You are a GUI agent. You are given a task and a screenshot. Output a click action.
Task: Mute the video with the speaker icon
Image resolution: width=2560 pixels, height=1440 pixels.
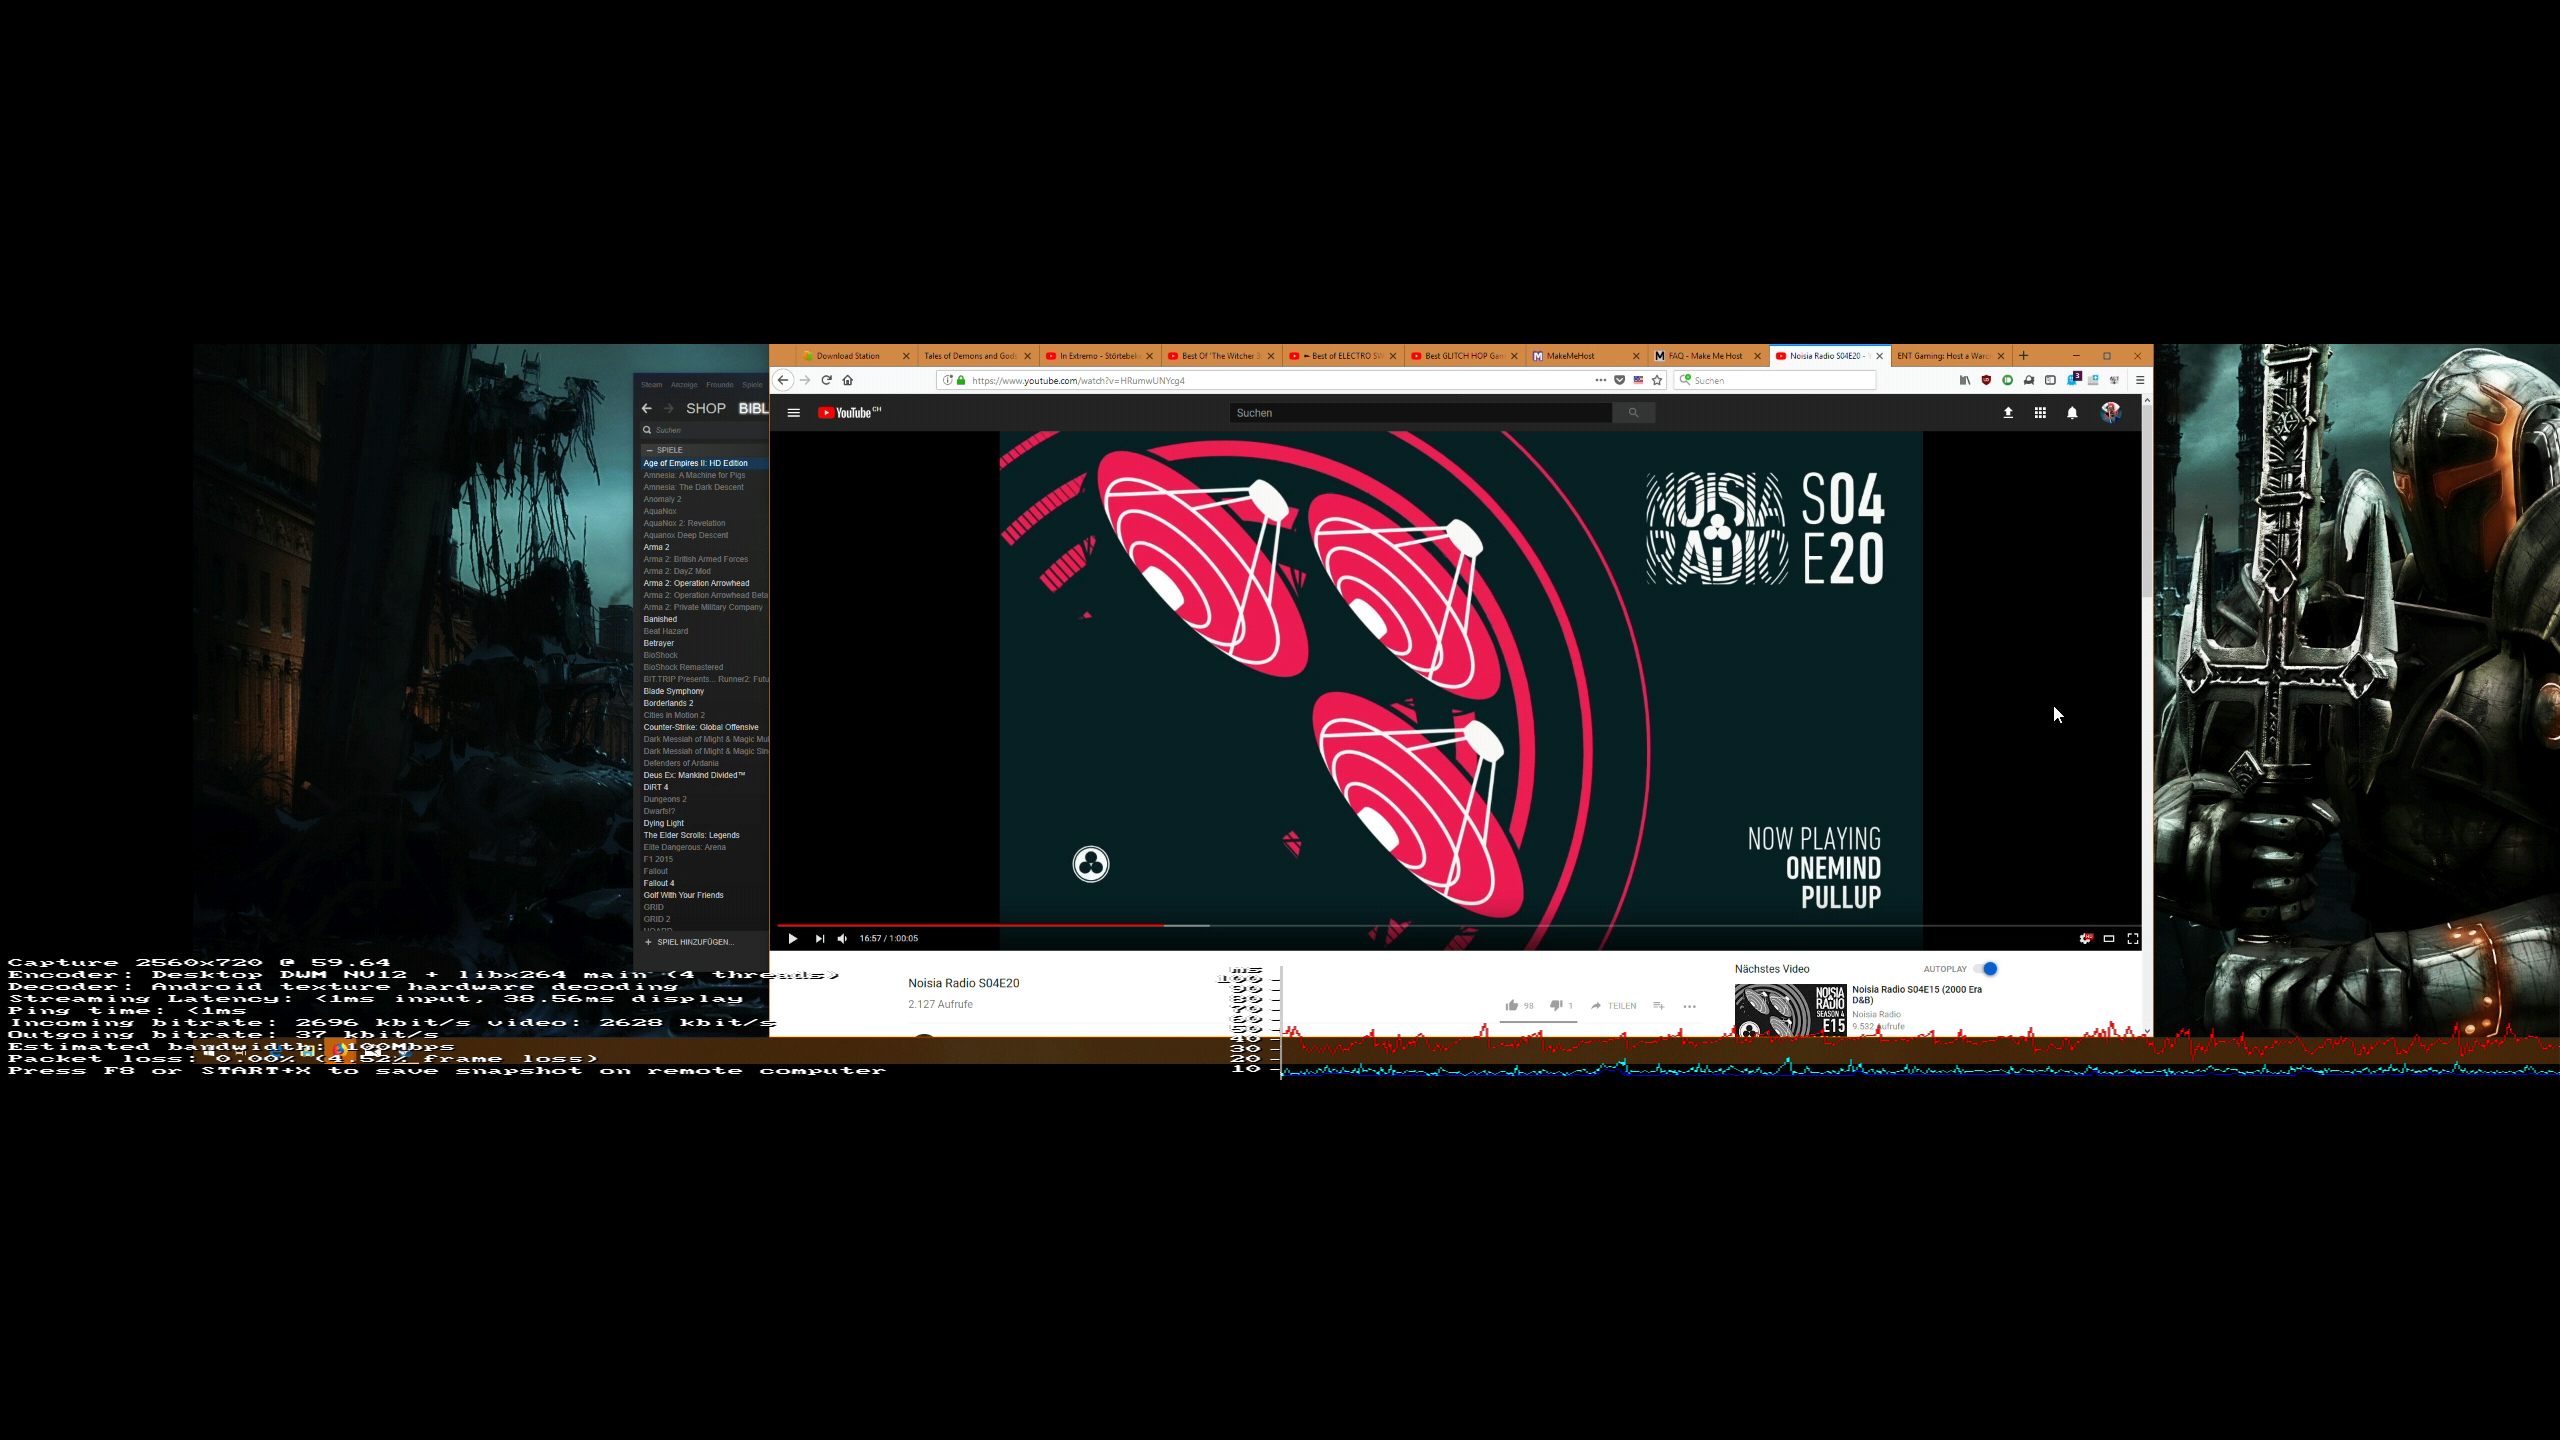842,938
